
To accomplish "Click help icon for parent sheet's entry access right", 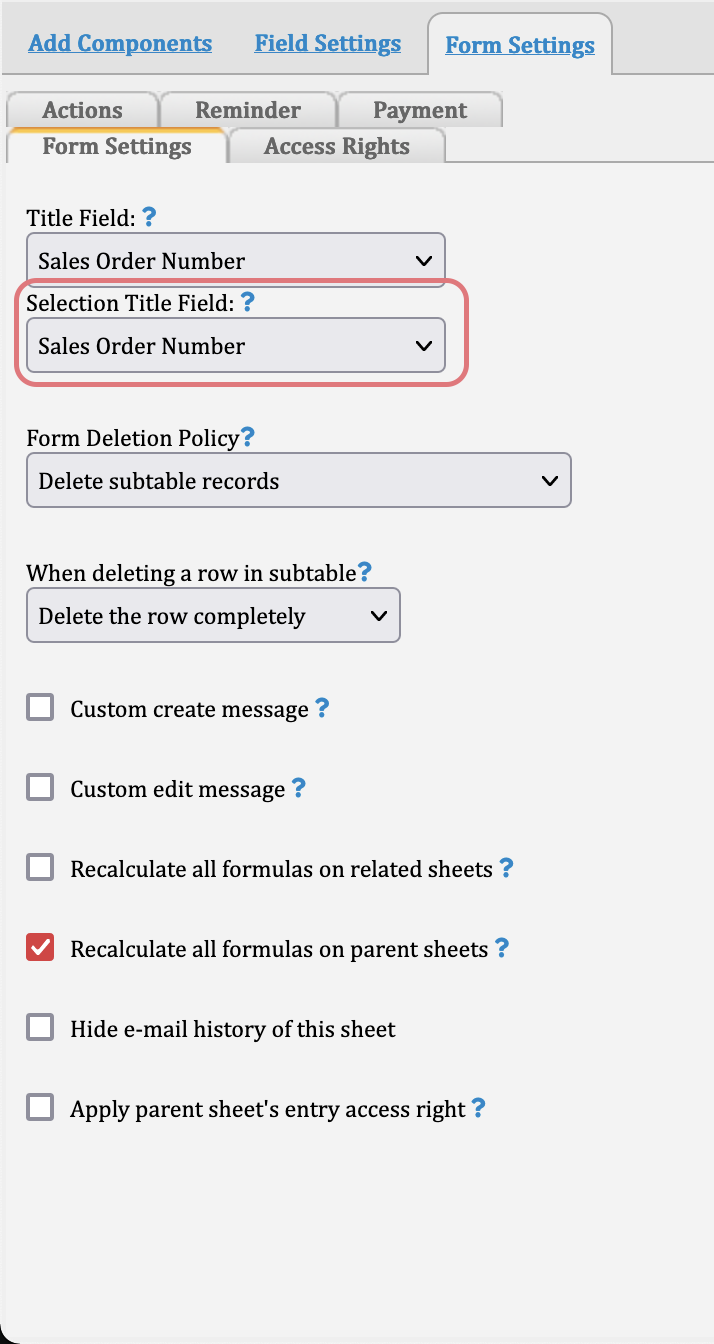I will tap(478, 1108).
